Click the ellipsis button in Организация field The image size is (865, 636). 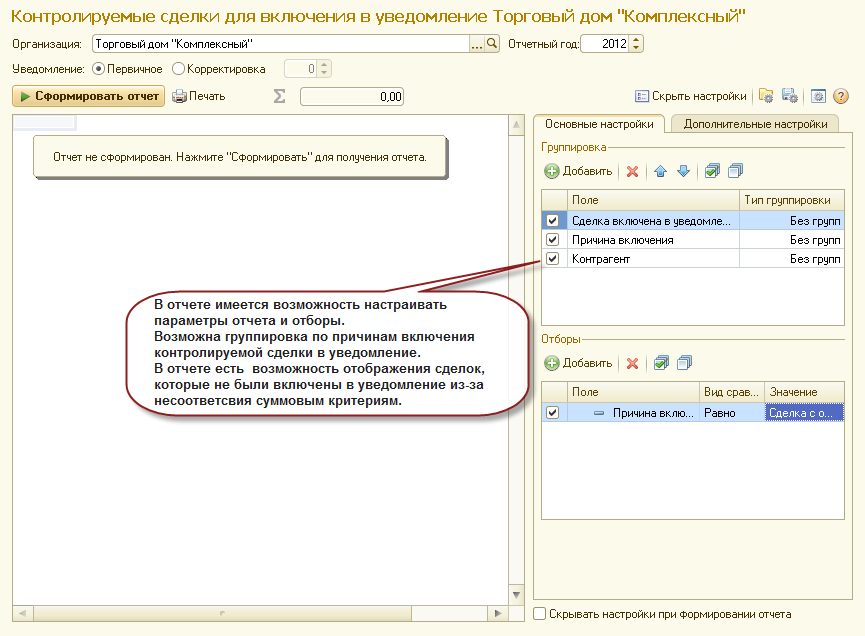click(x=477, y=44)
